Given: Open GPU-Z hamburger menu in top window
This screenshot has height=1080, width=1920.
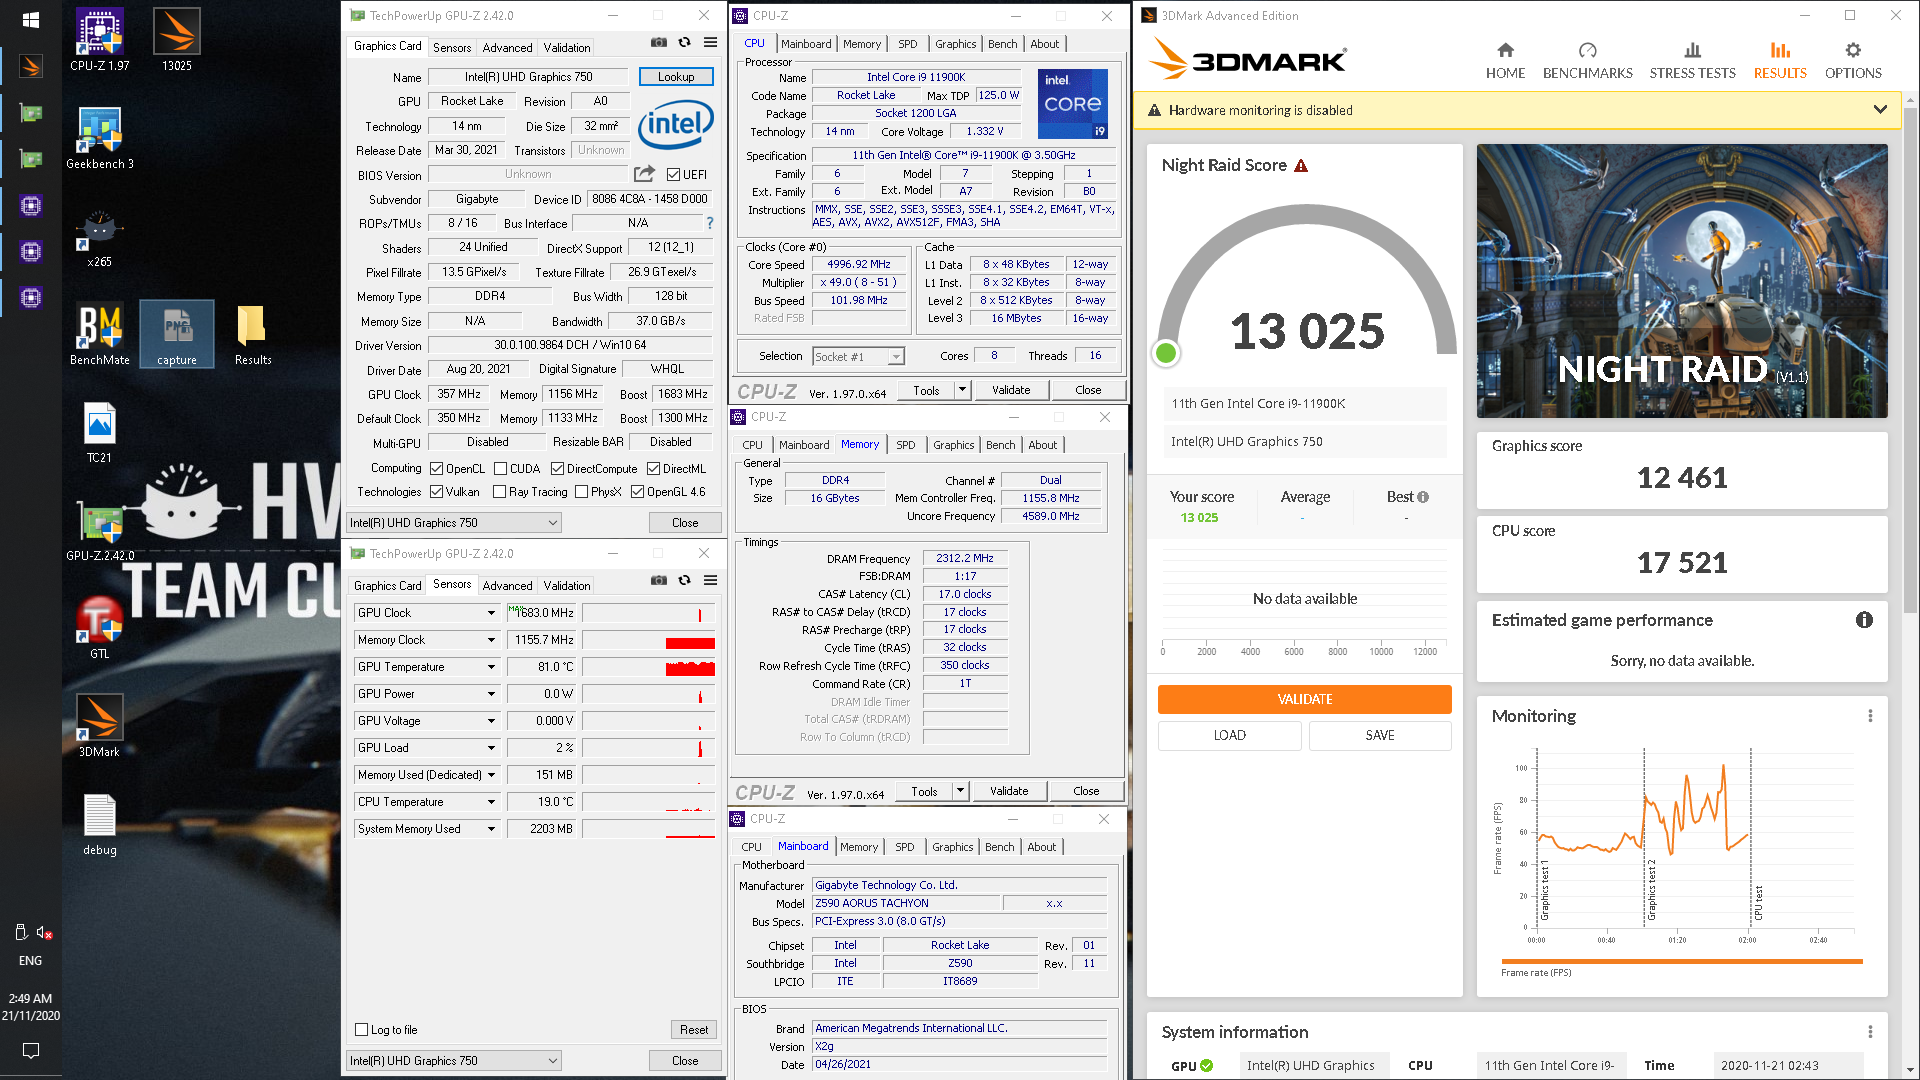Looking at the screenshot, I should point(710,43).
